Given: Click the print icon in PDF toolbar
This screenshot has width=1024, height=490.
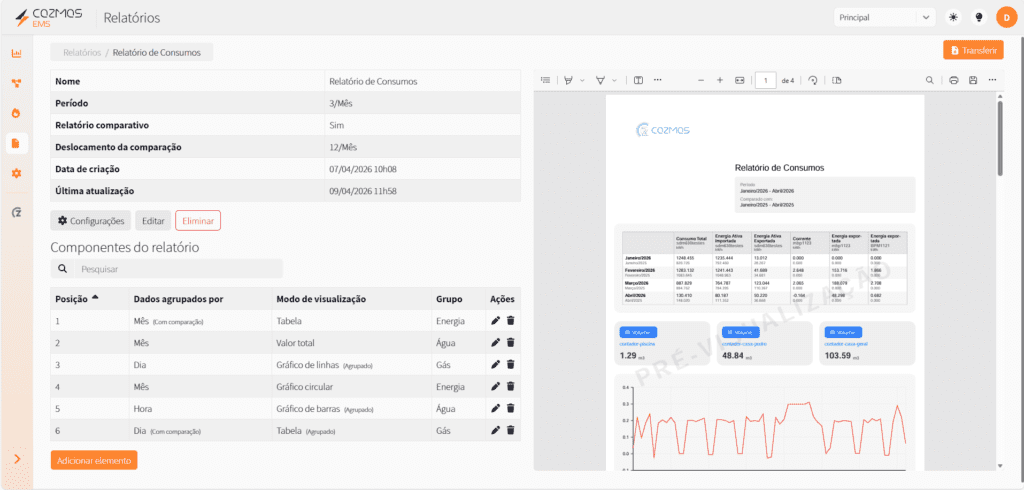Looking at the screenshot, I should (x=954, y=80).
